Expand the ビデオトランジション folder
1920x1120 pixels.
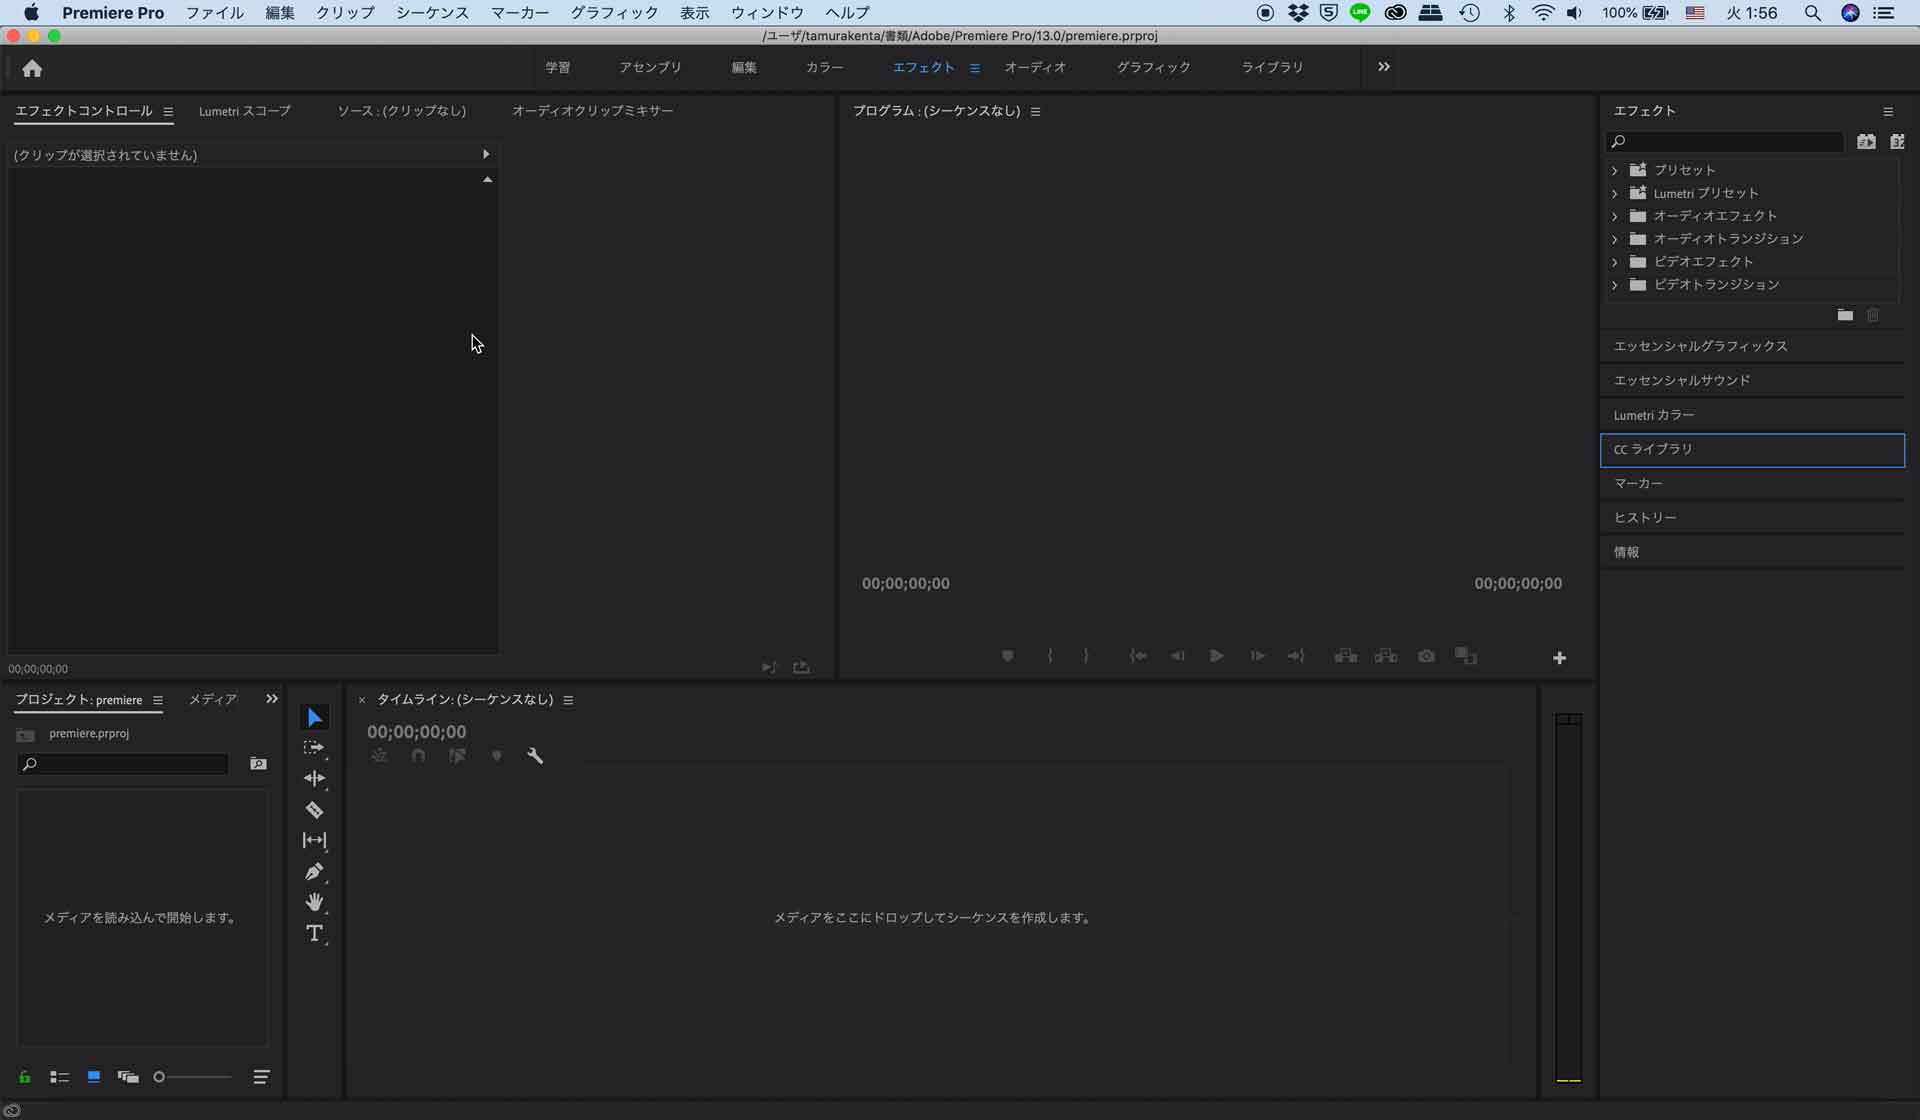pos(1615,285)
